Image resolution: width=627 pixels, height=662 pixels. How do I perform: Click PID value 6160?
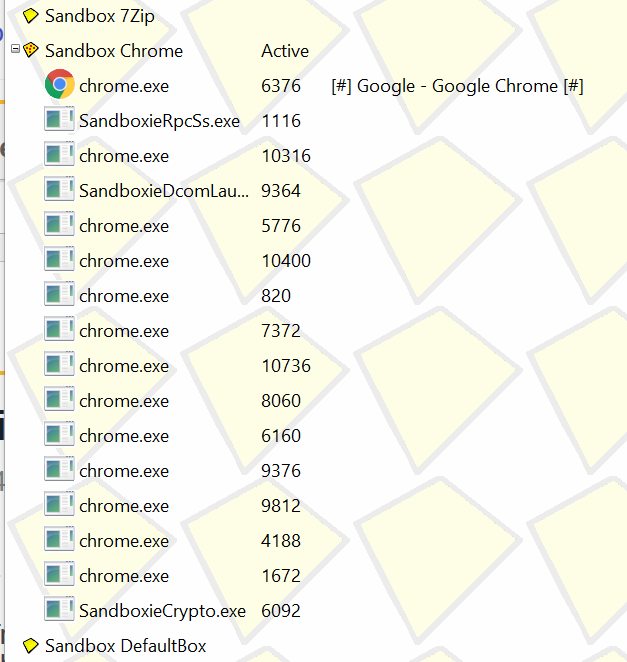coord(281,436)
